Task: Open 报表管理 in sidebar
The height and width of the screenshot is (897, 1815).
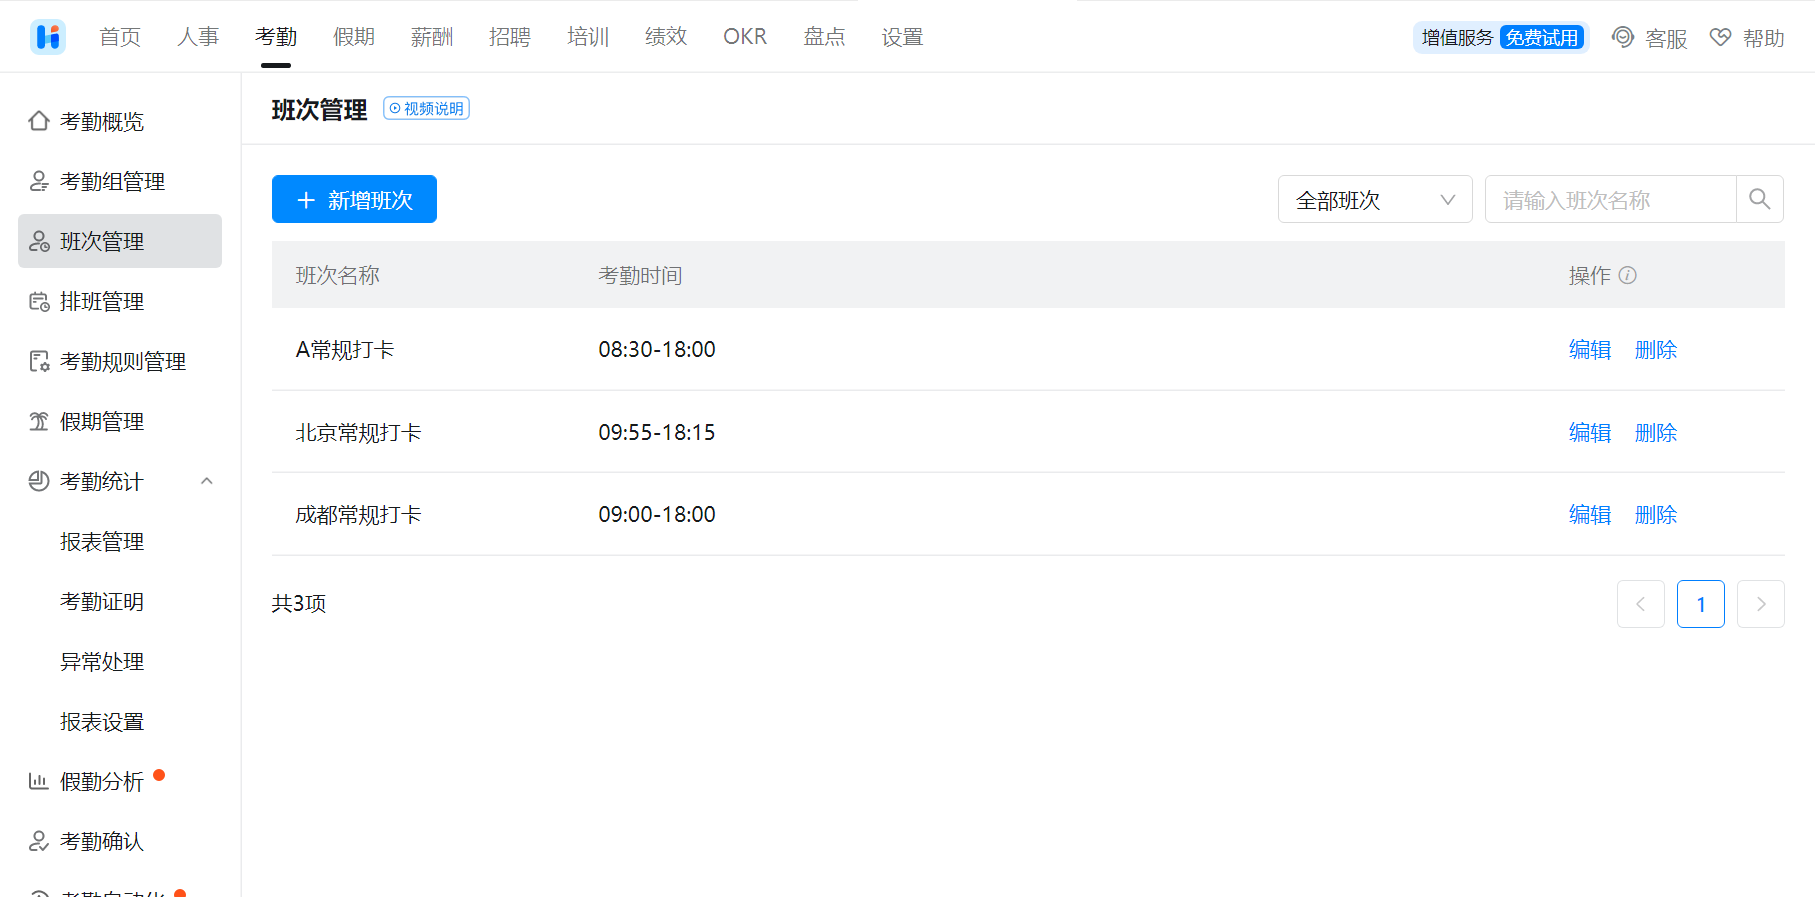Action: [102, 541]
